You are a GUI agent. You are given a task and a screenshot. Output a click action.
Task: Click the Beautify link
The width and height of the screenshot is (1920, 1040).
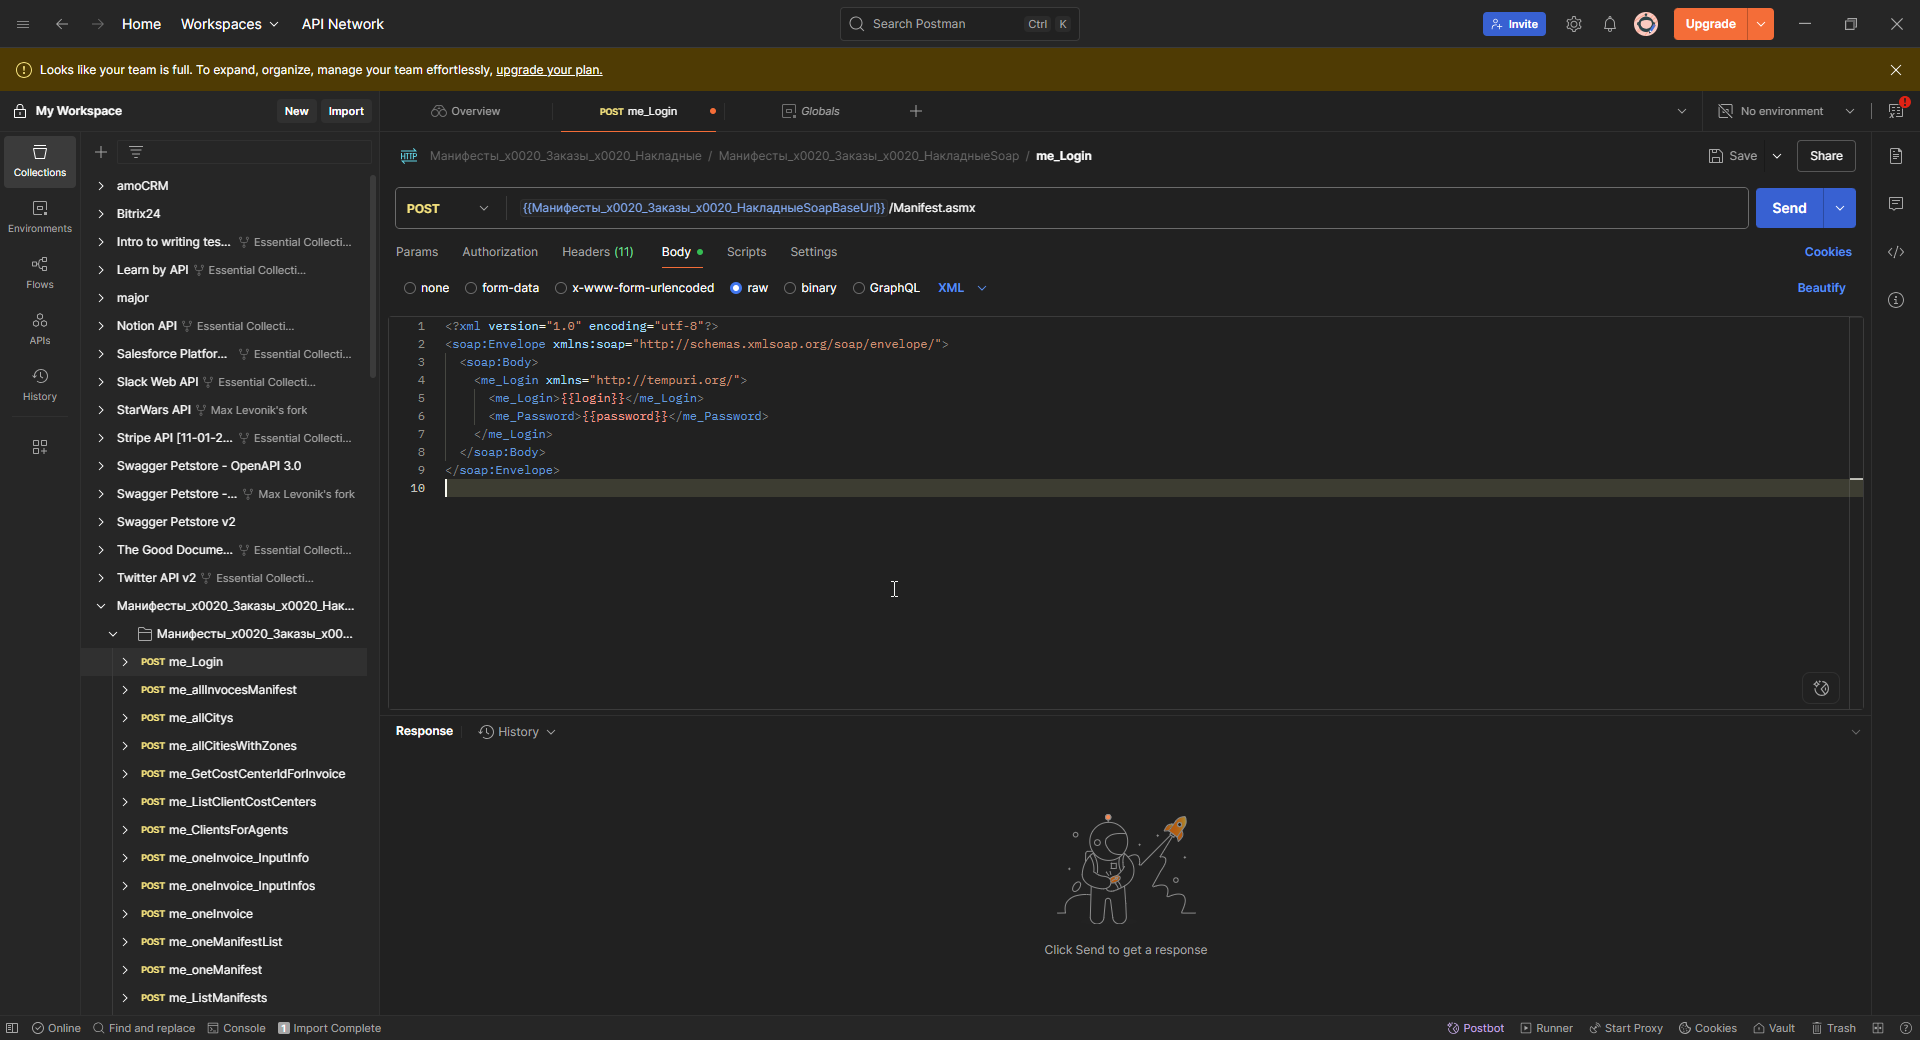(1821, 288)
